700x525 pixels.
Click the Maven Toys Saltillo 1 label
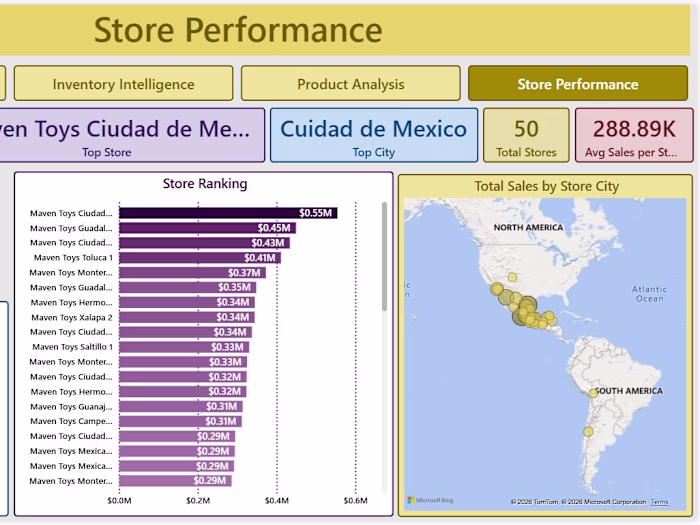coord(72,347)
